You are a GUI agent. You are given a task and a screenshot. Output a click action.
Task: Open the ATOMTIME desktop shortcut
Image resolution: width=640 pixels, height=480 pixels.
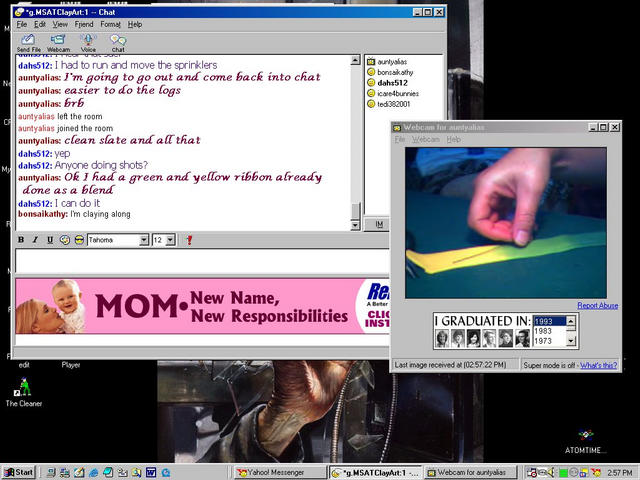tap(586, 442)
